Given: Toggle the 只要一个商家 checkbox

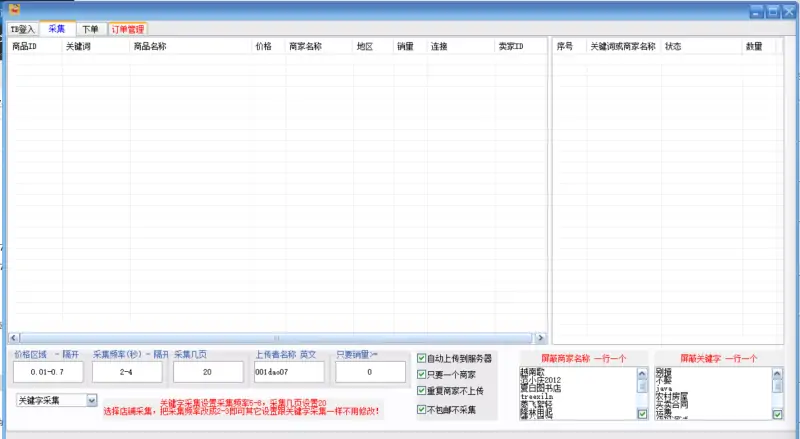Looking at the screenshot, I should (x=421, y=375).
